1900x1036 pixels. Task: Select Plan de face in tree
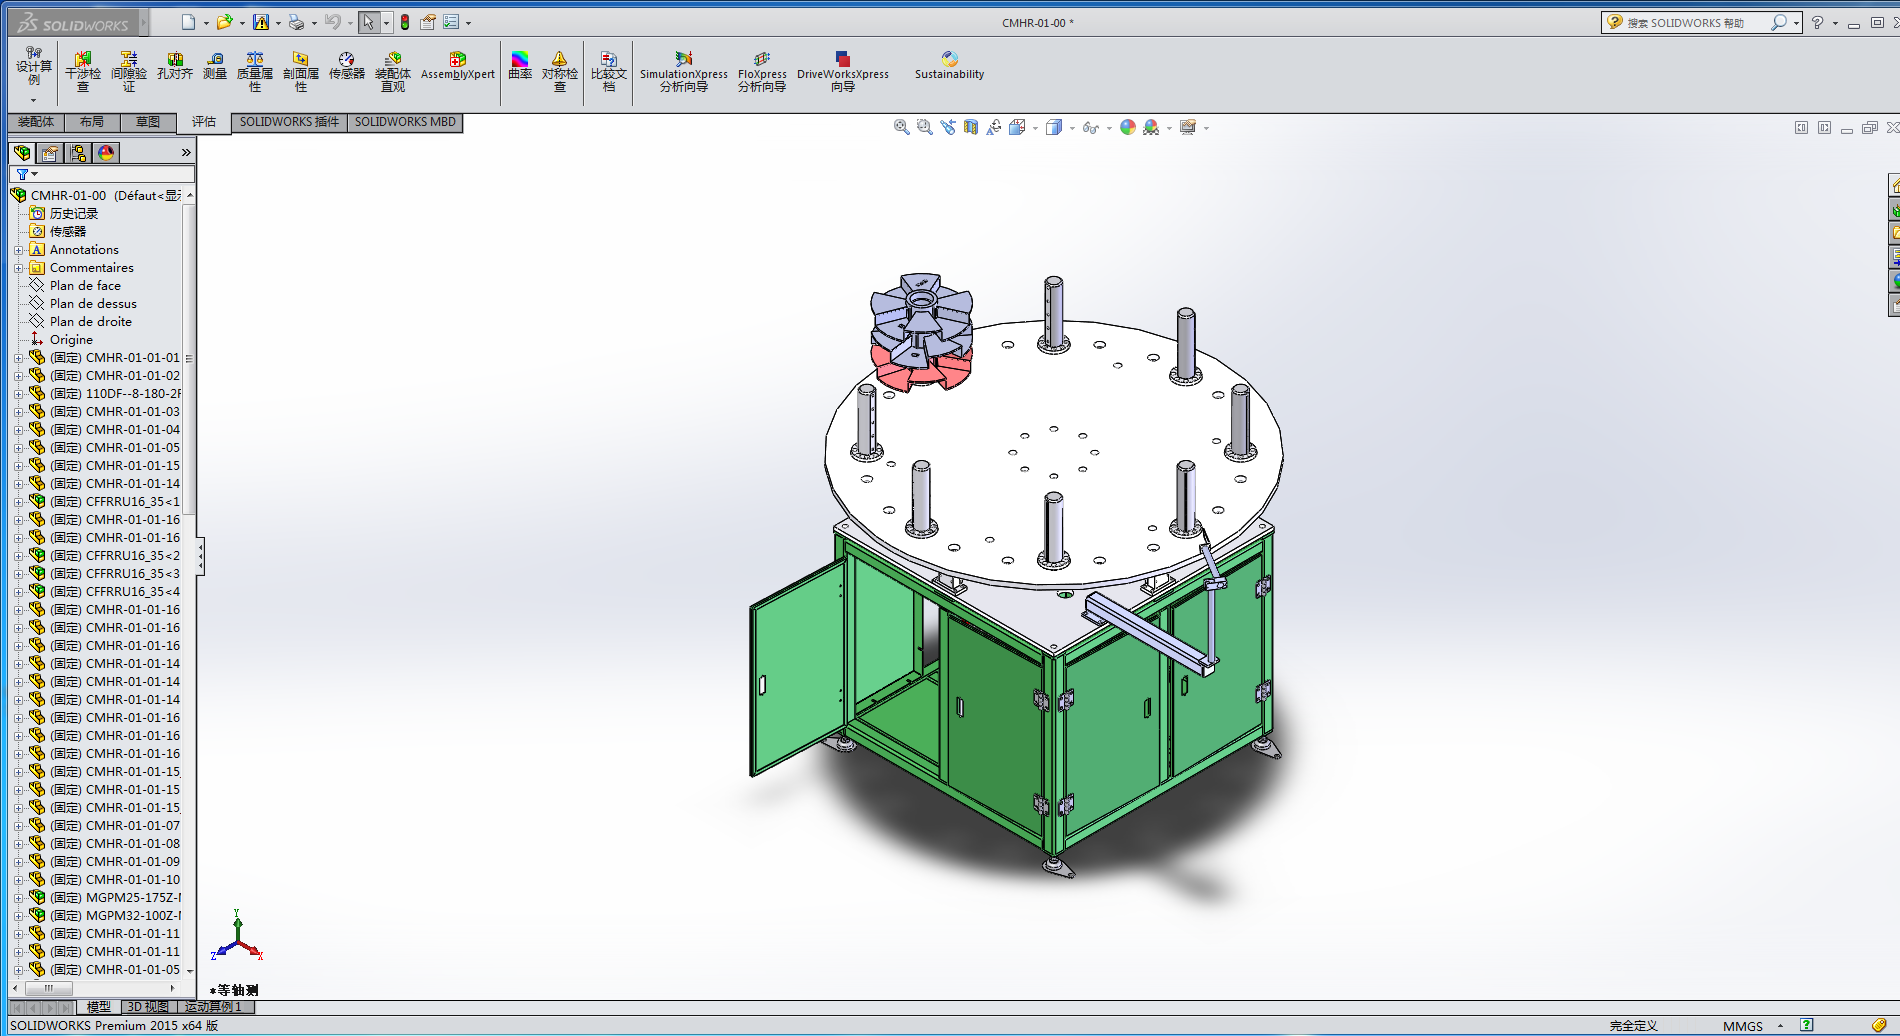[x=85, y=286]
